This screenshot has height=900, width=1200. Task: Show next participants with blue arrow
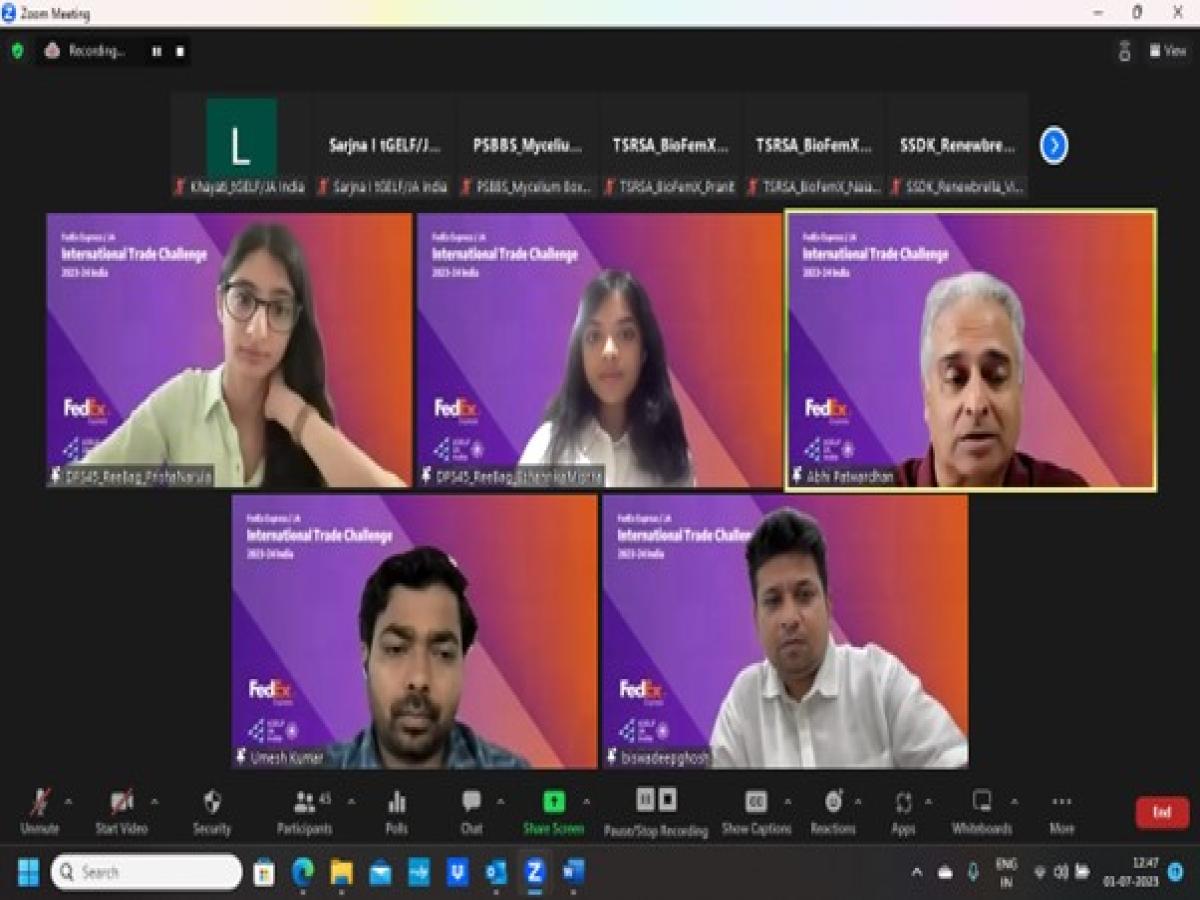[x=1054, y=146]
